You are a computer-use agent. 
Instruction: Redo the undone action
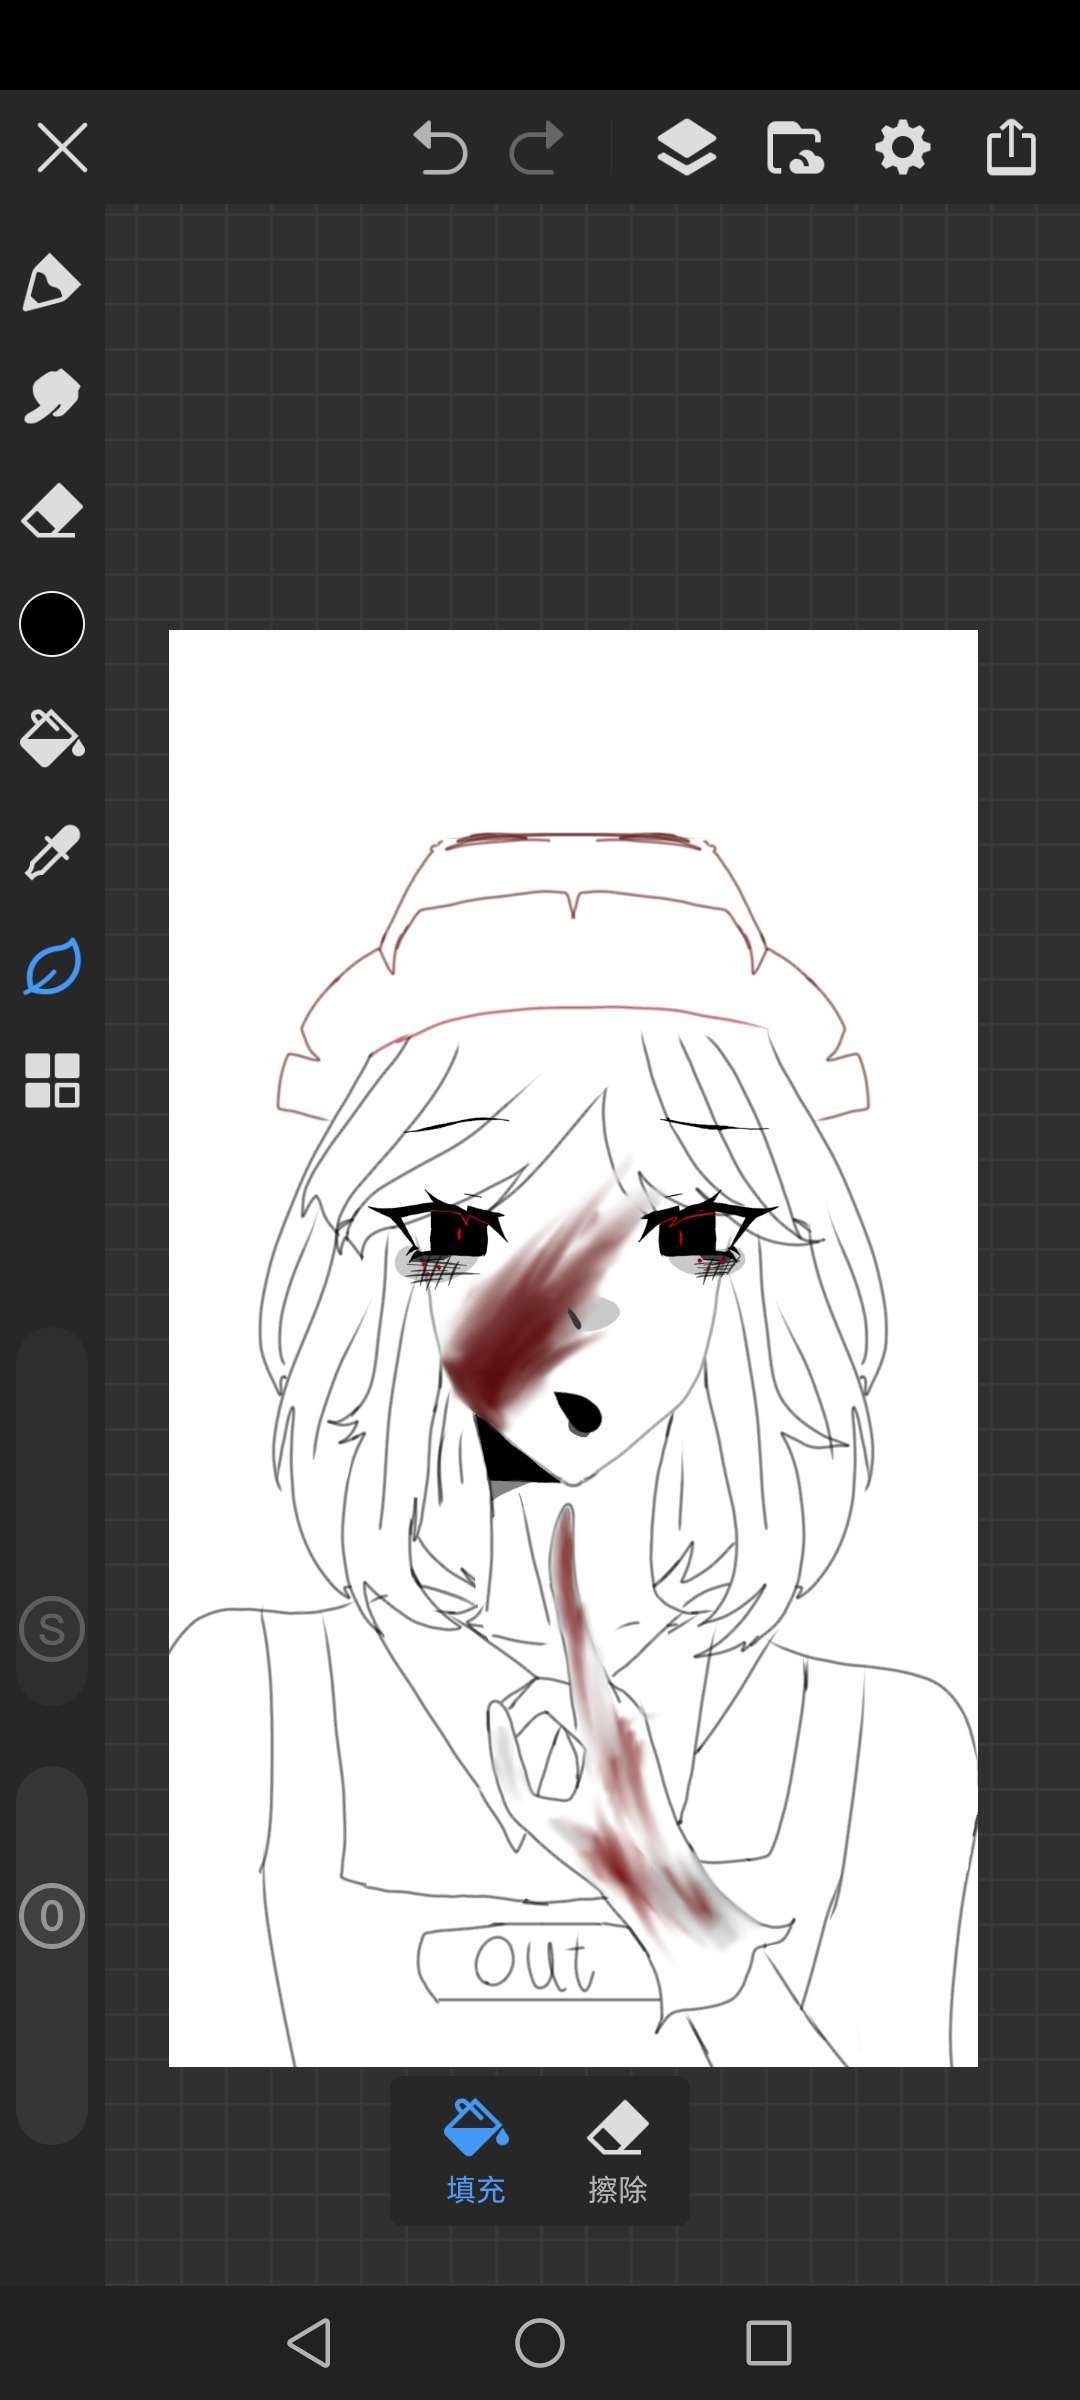pos(537,148)
